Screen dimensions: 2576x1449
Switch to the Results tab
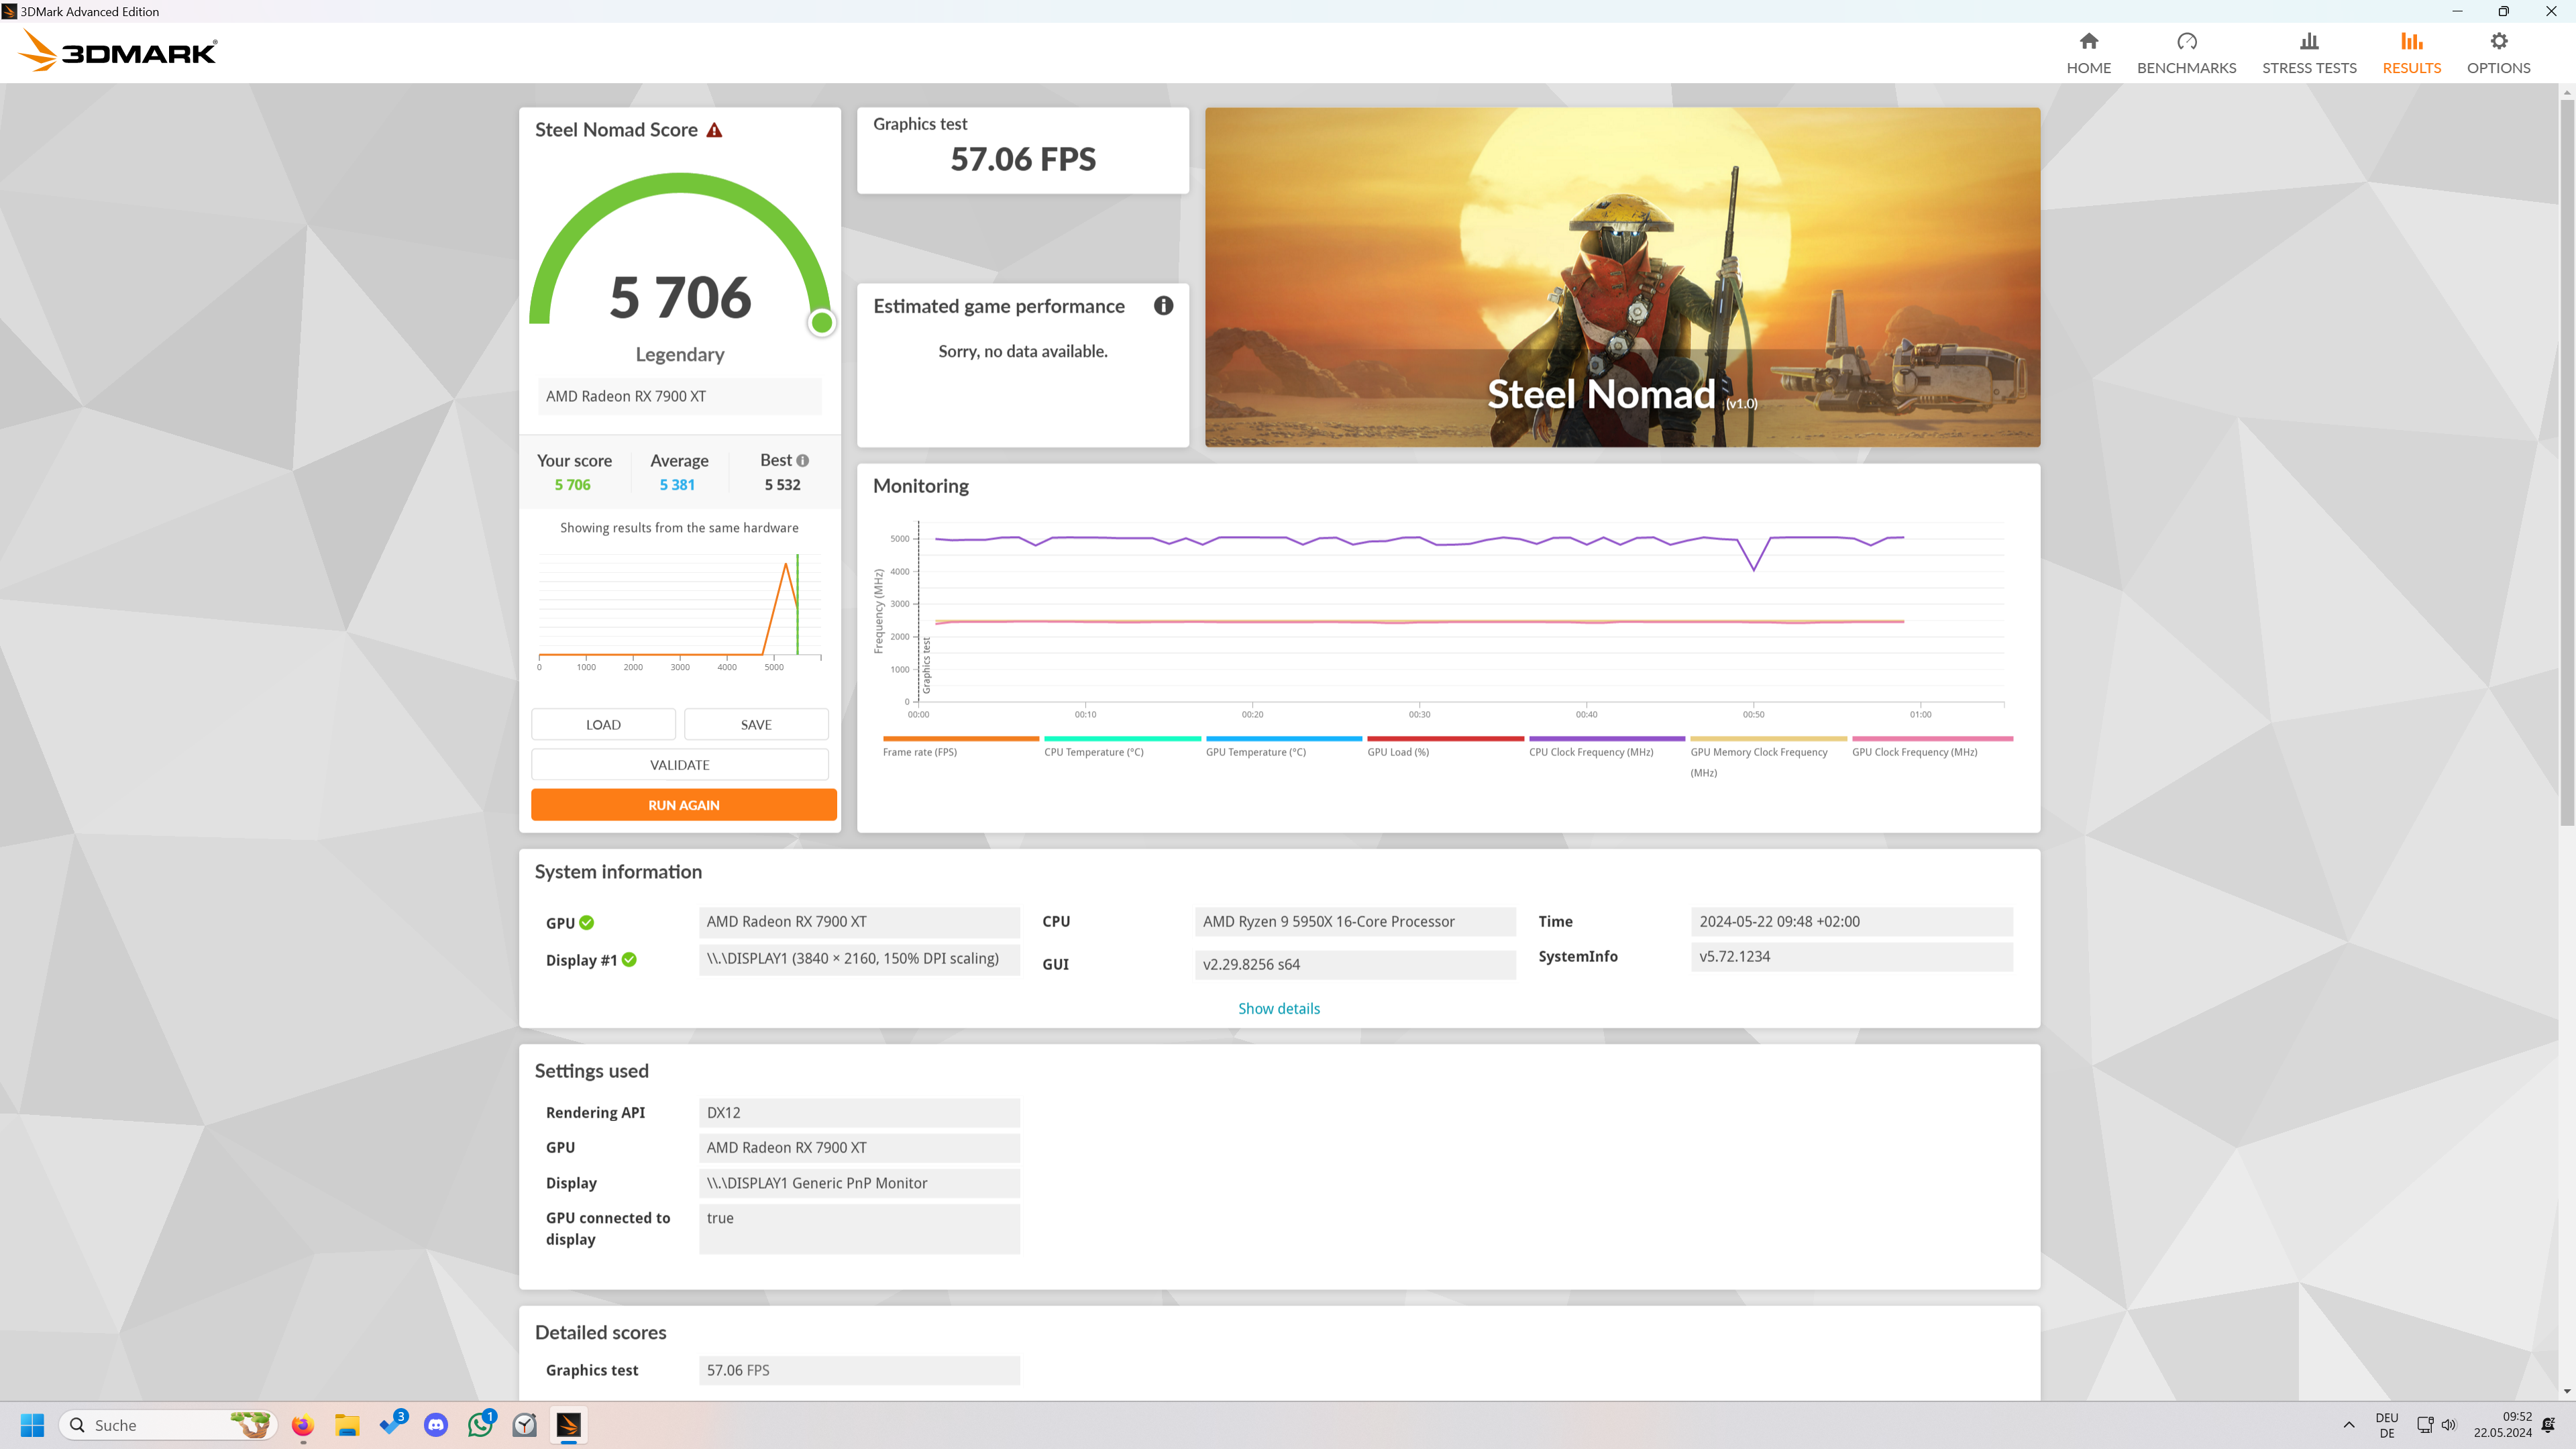[x=2411, y=52]
